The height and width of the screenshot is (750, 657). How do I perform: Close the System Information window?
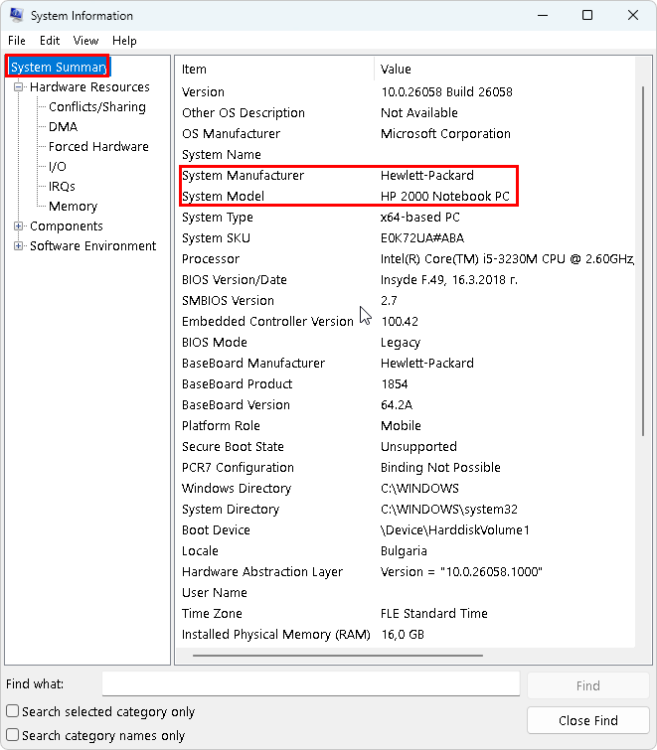633,15
